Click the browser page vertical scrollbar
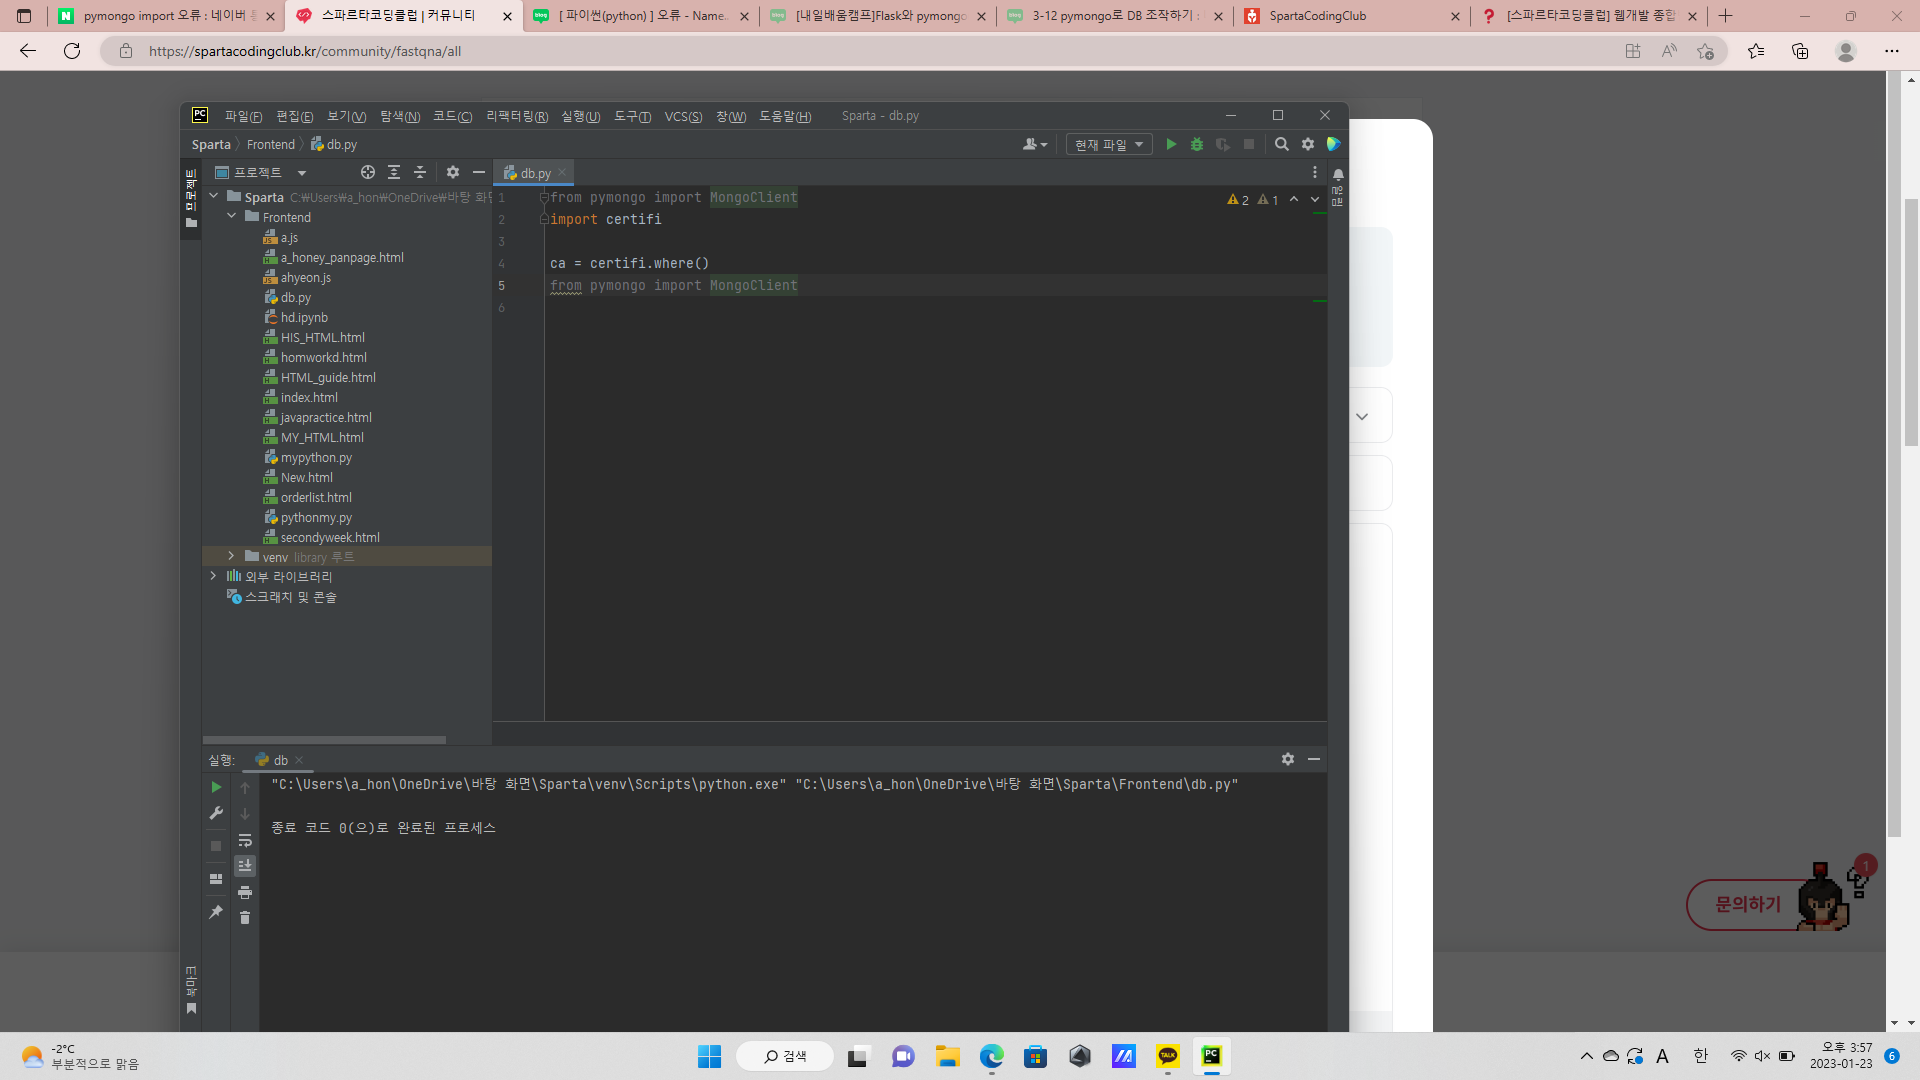Screen dimensions: 1920x1080 (1911, 320)
